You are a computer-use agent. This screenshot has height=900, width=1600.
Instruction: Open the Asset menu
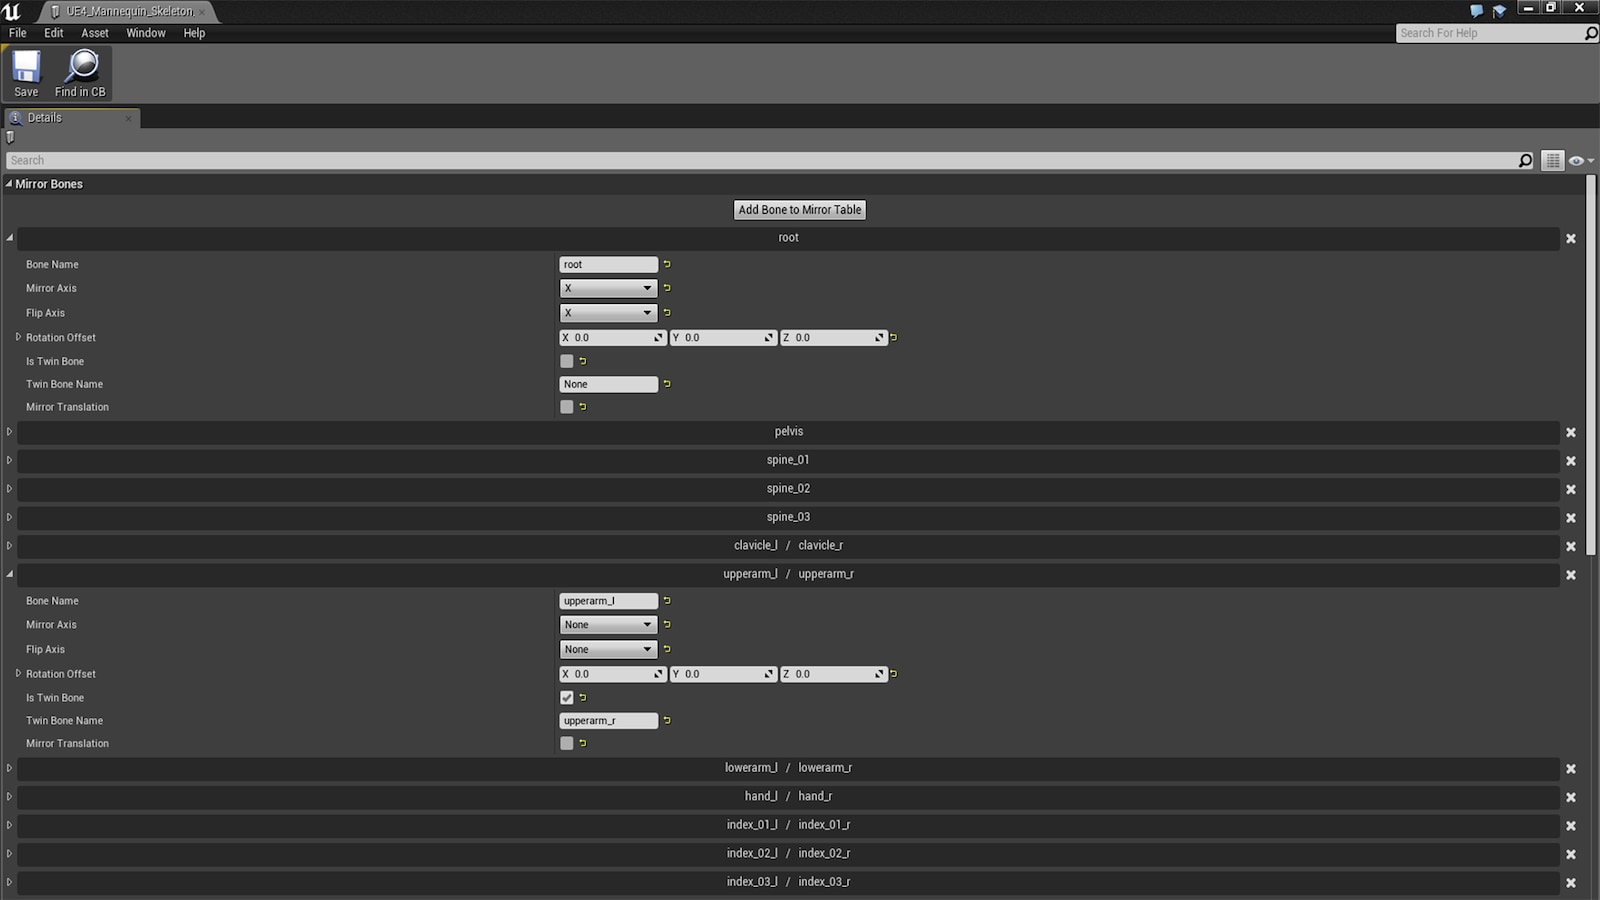pyautogui.click(x=94, y=33)
